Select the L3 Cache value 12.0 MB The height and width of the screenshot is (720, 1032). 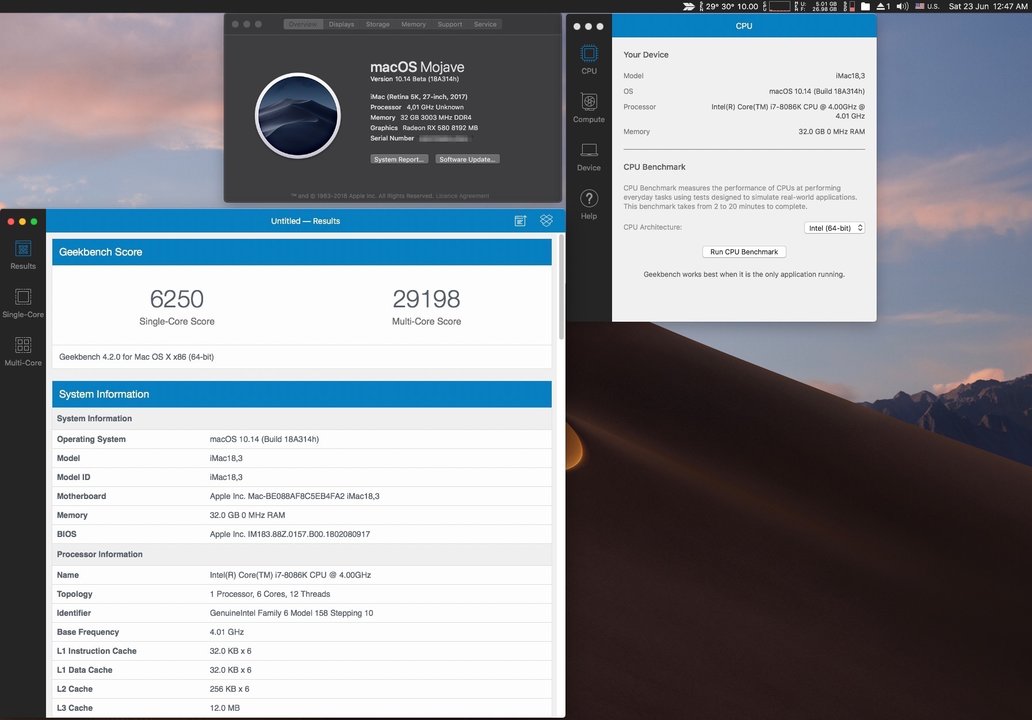click(224, 708)
